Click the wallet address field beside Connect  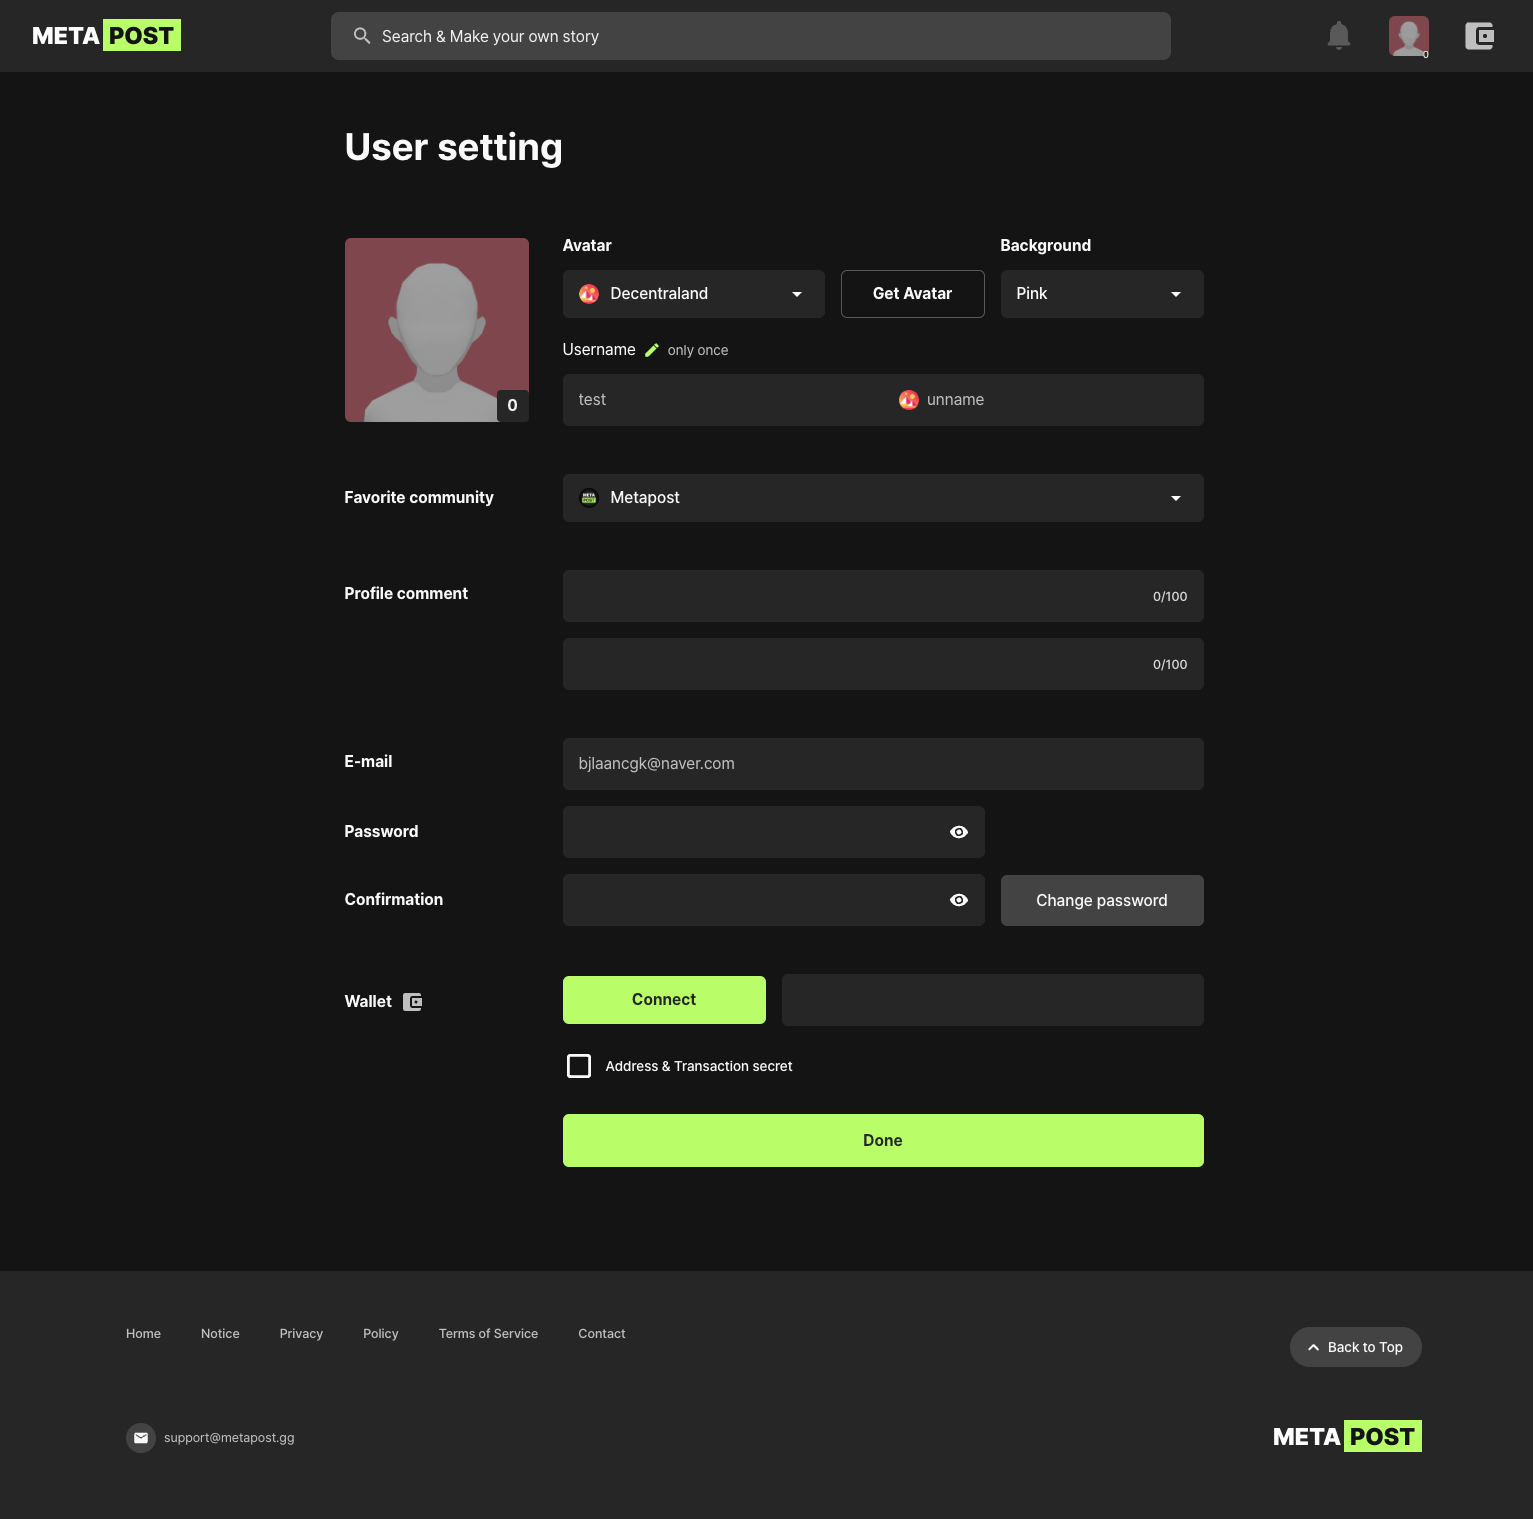(x=993, y=1000)
